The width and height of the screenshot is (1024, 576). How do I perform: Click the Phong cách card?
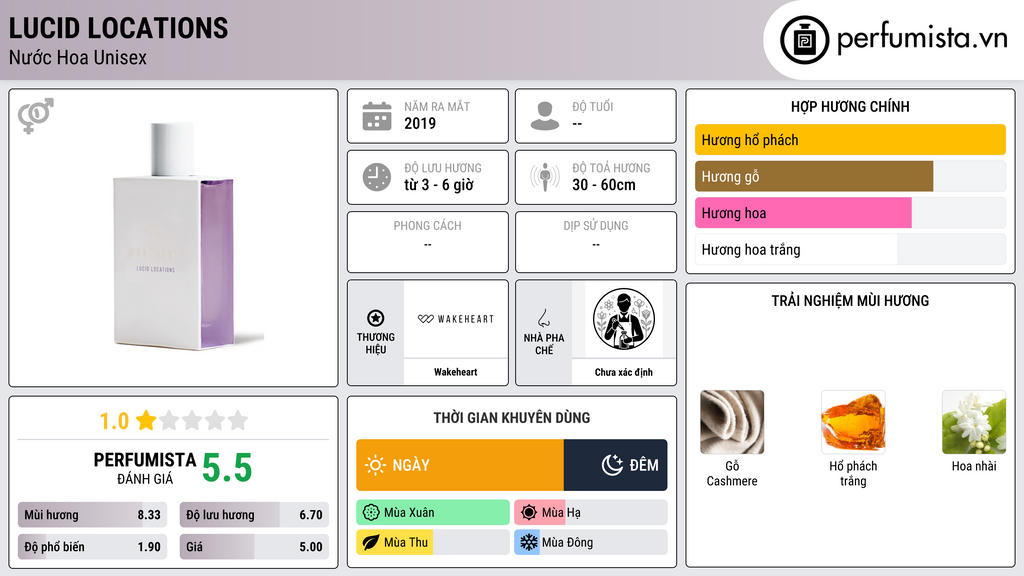428,242
